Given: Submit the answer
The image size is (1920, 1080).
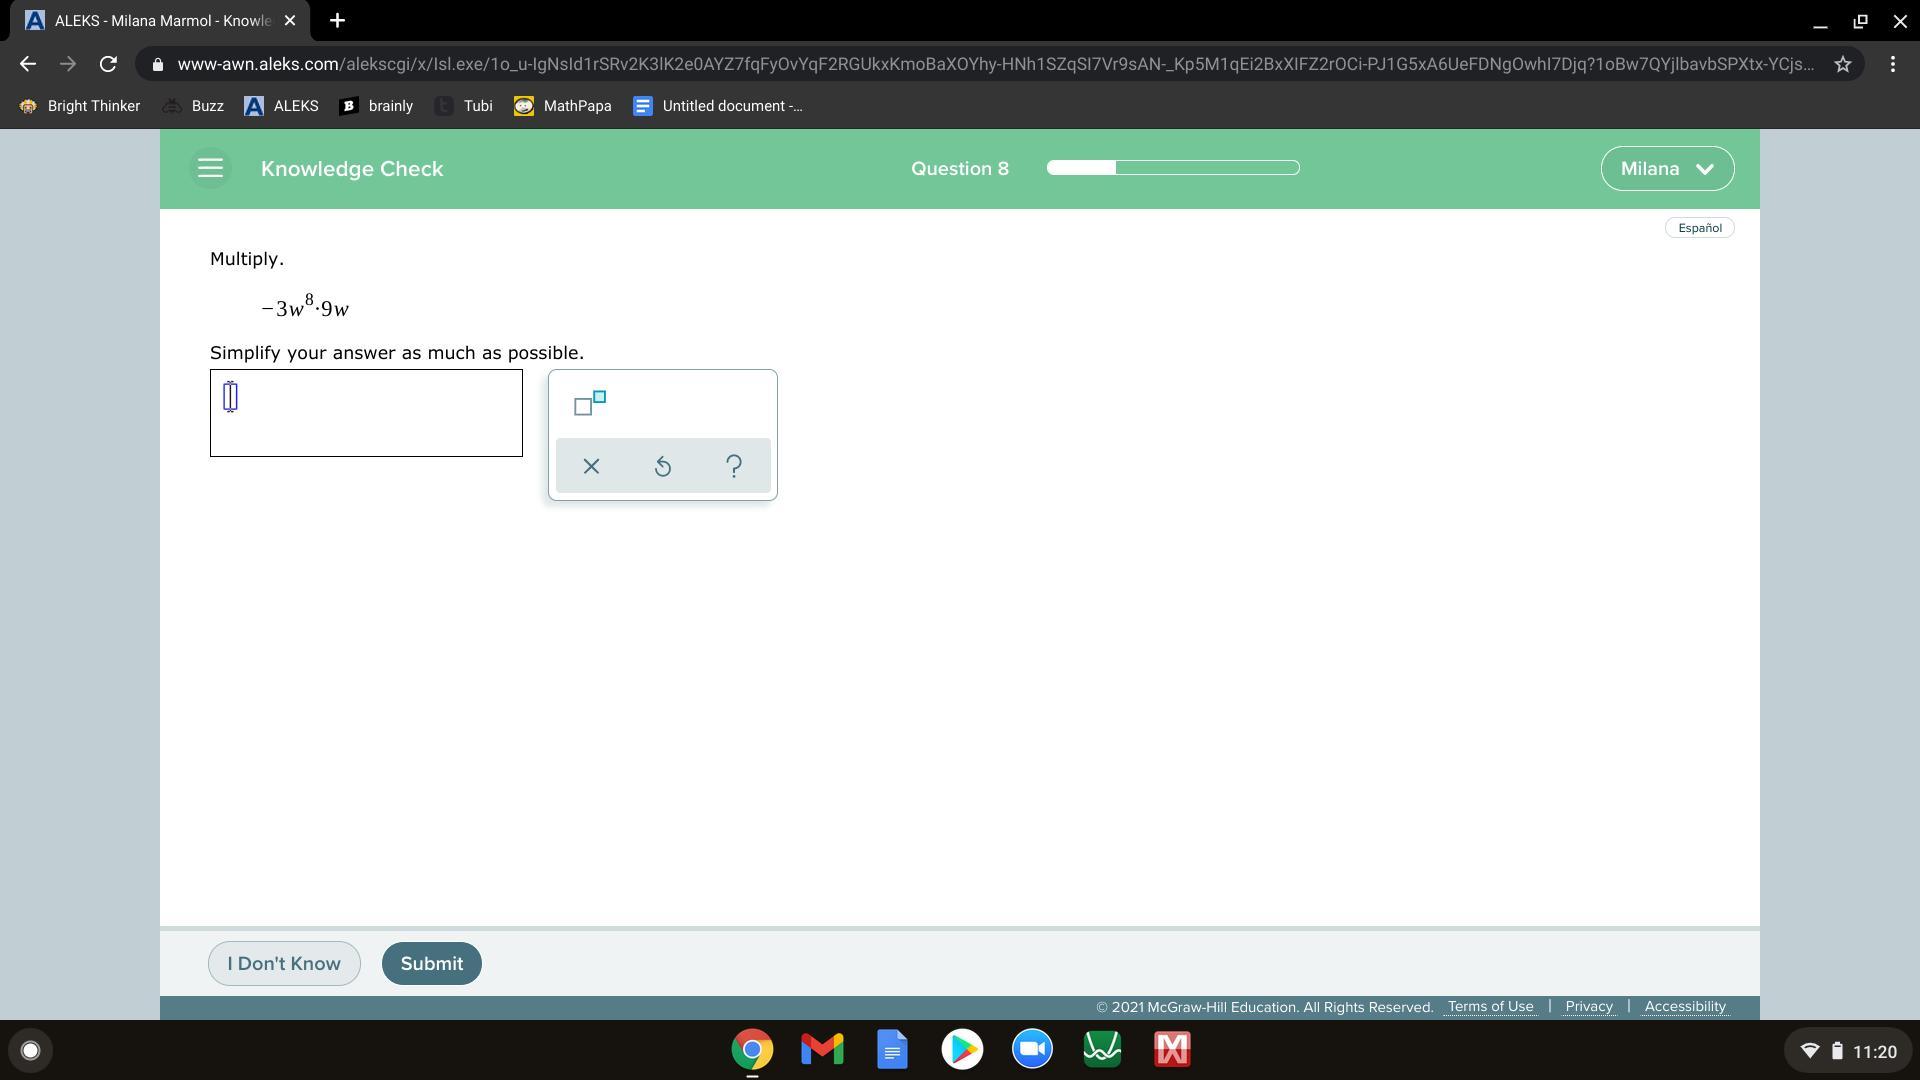Looking at the screenshot, I should coord(431,963).
